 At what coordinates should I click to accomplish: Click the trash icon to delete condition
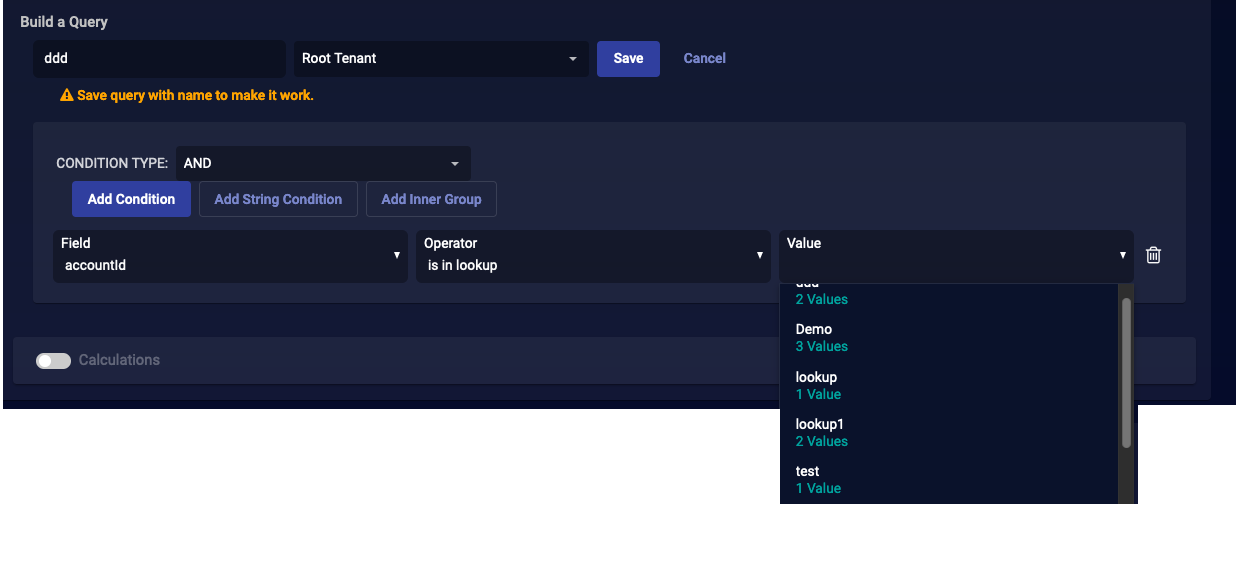(x=1153, y=255)
